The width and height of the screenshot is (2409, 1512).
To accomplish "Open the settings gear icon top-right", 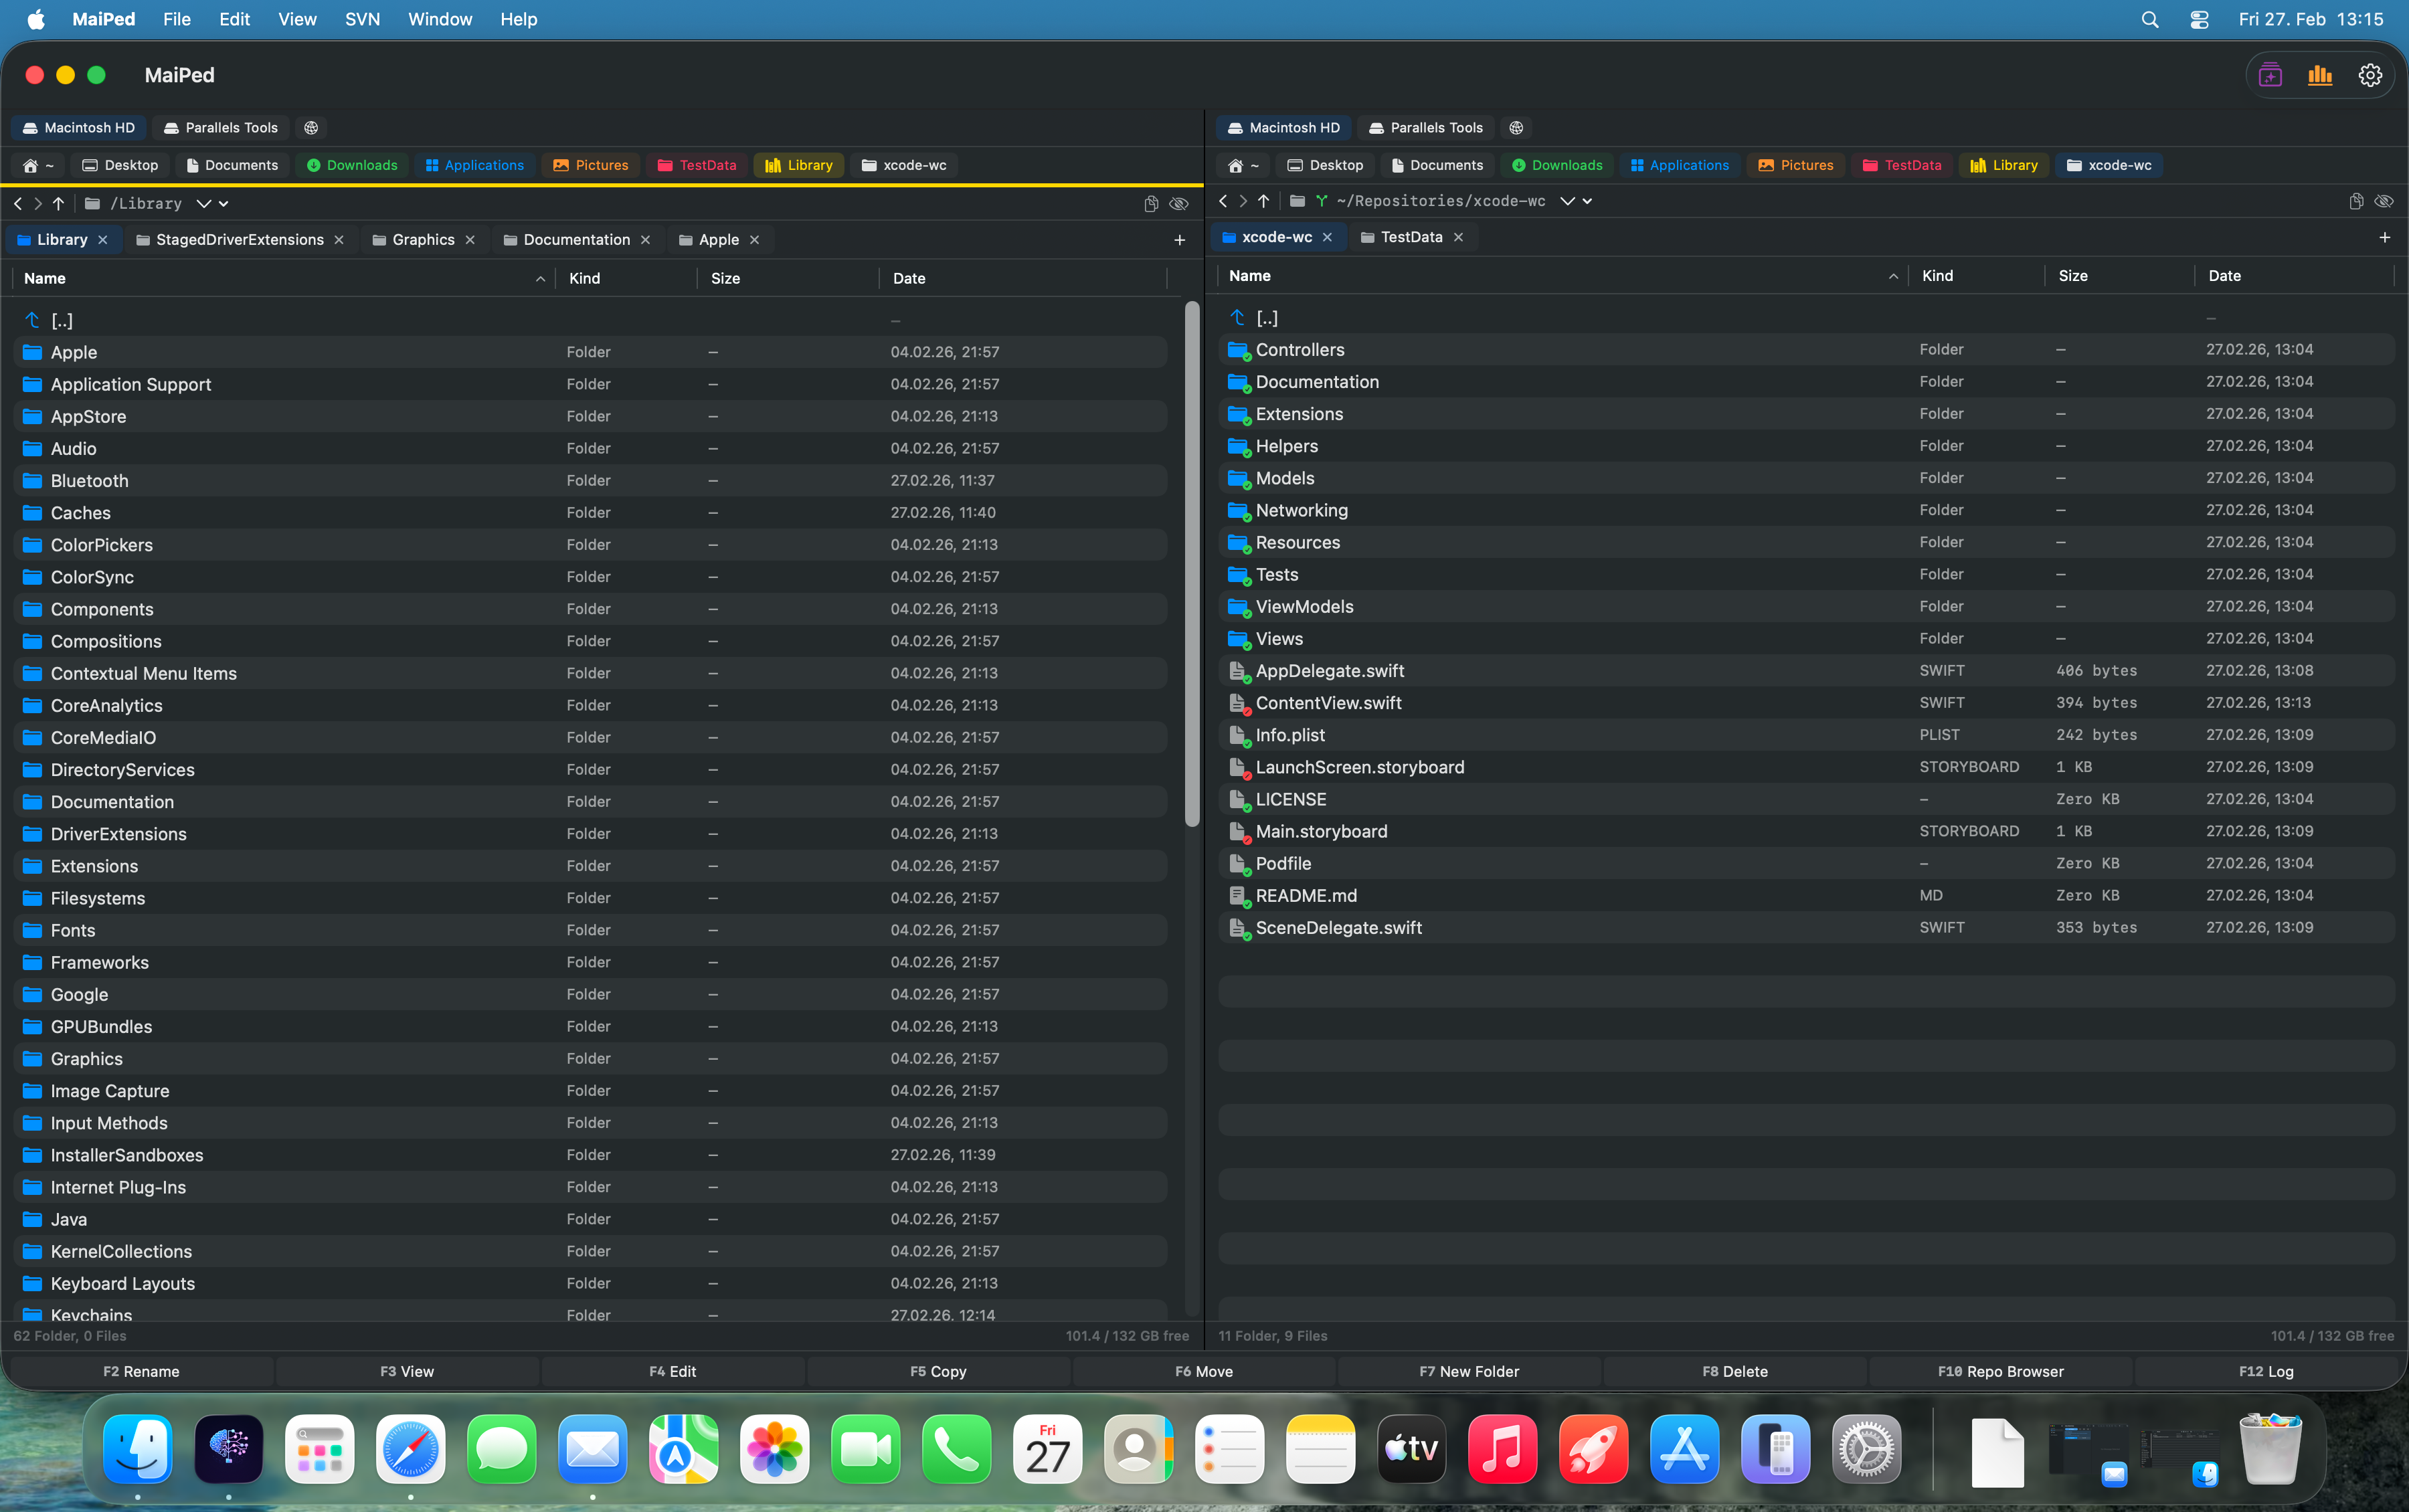I will tap(2369, 74).
